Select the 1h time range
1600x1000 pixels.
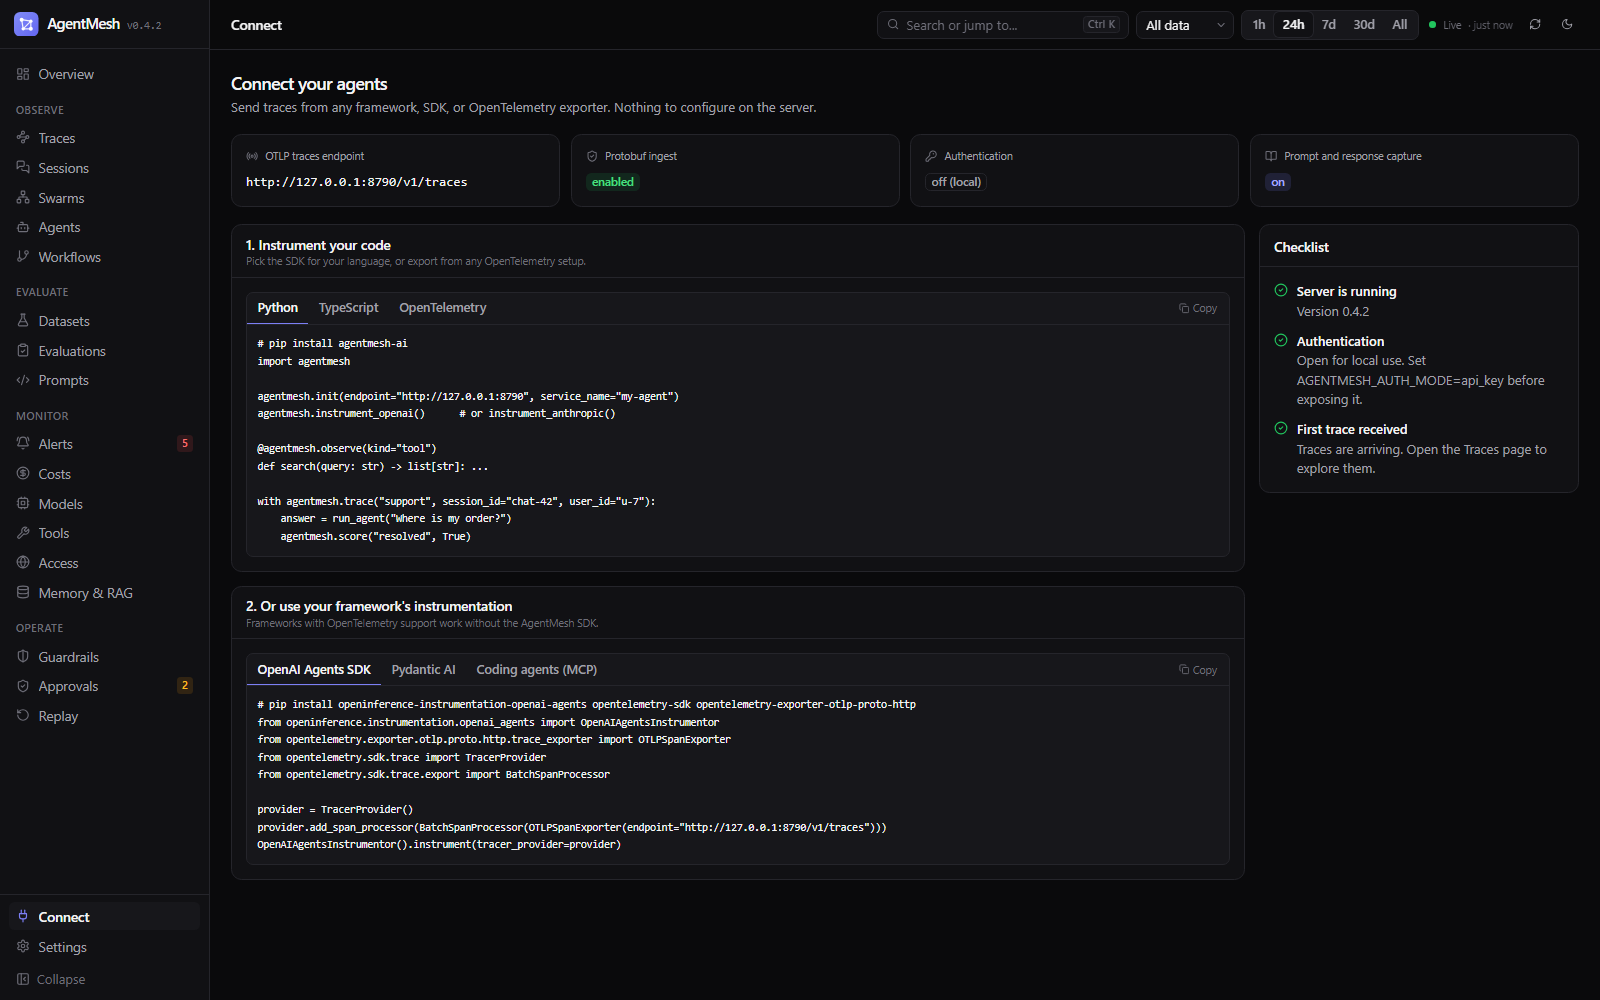1259,25
